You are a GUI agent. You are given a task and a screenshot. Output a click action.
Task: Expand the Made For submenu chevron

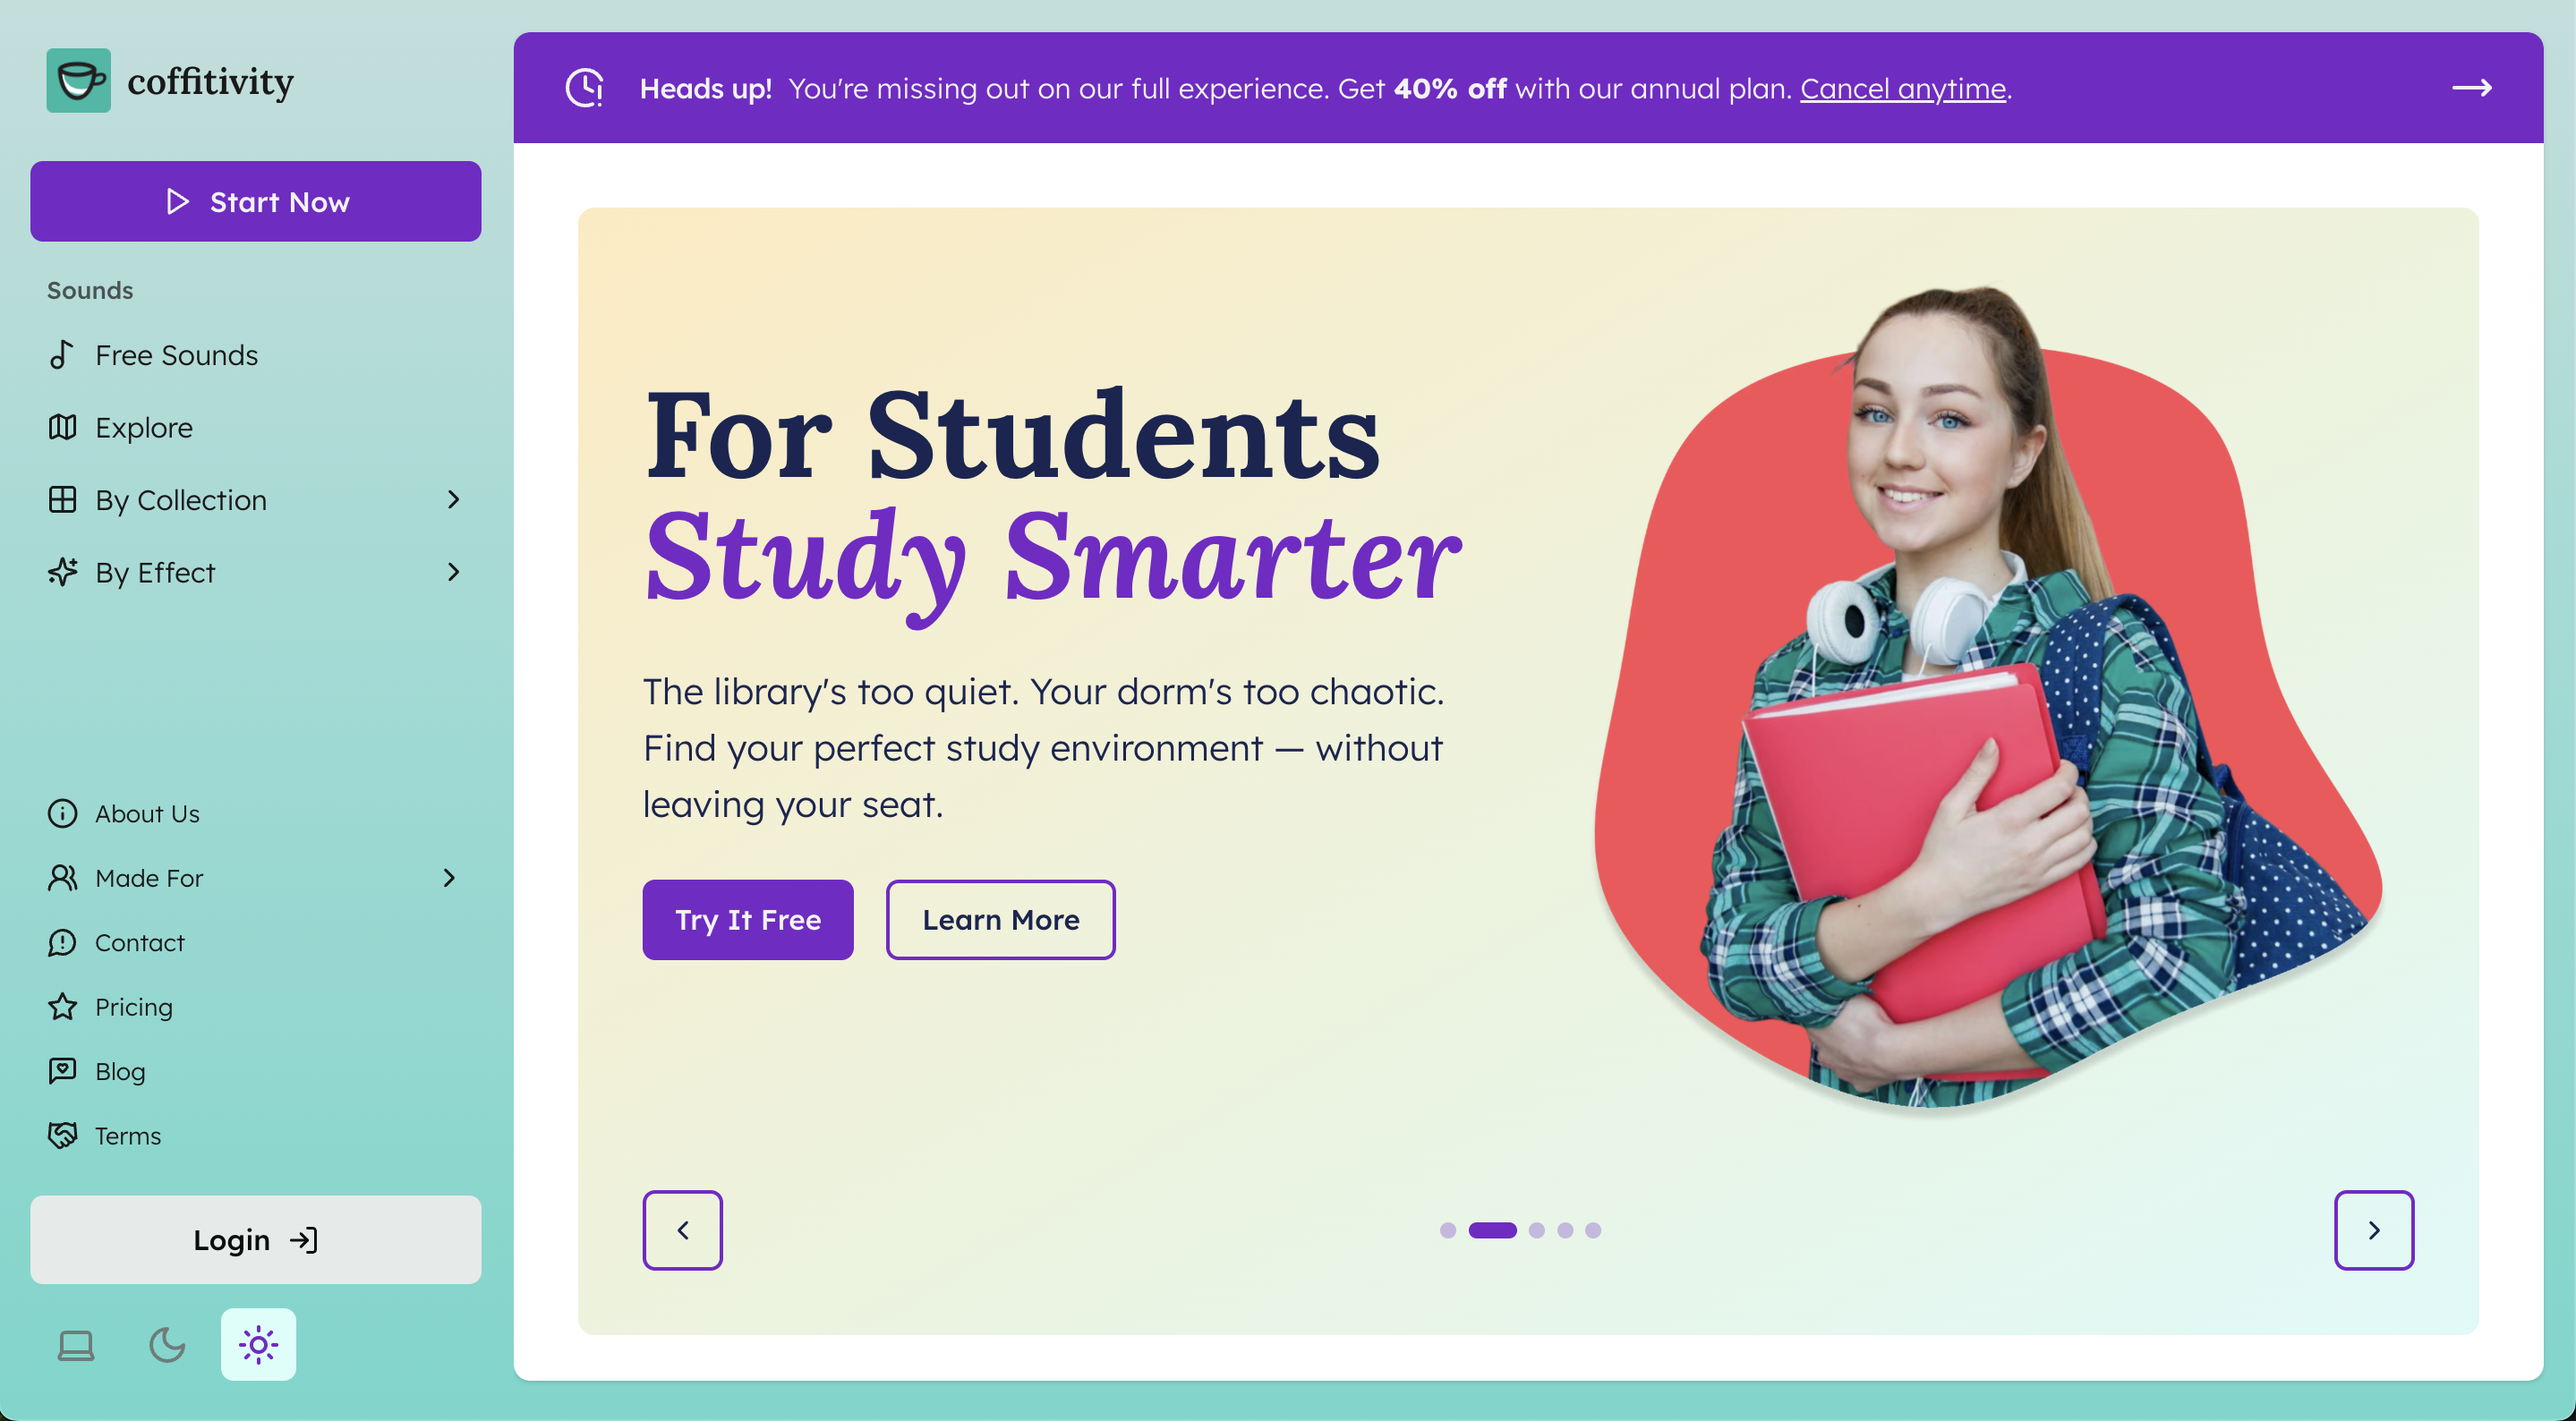(x=450, y=879)
